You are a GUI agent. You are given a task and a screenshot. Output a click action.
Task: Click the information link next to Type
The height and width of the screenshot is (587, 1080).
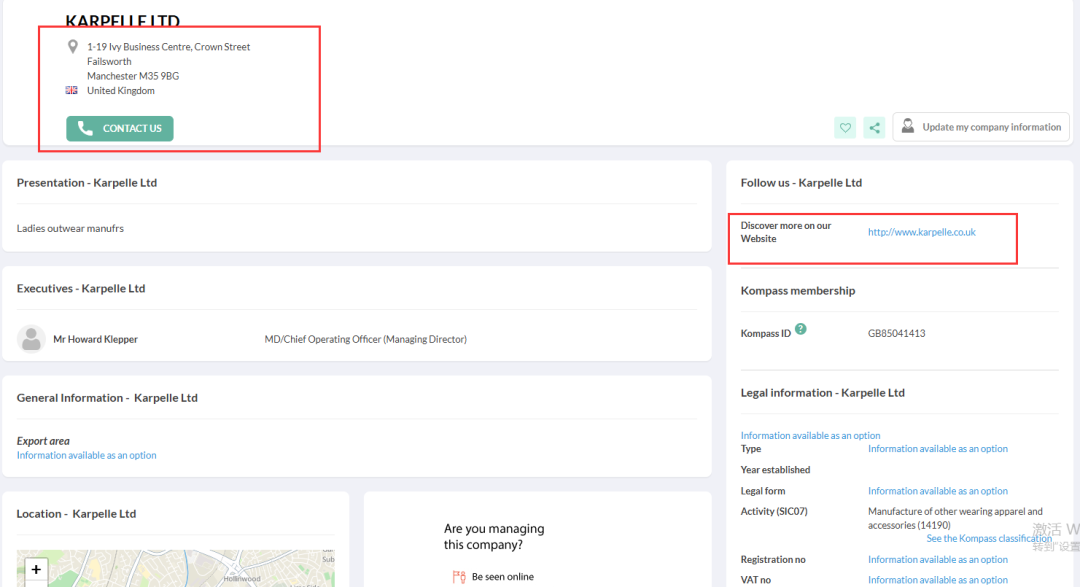(937, 449)
